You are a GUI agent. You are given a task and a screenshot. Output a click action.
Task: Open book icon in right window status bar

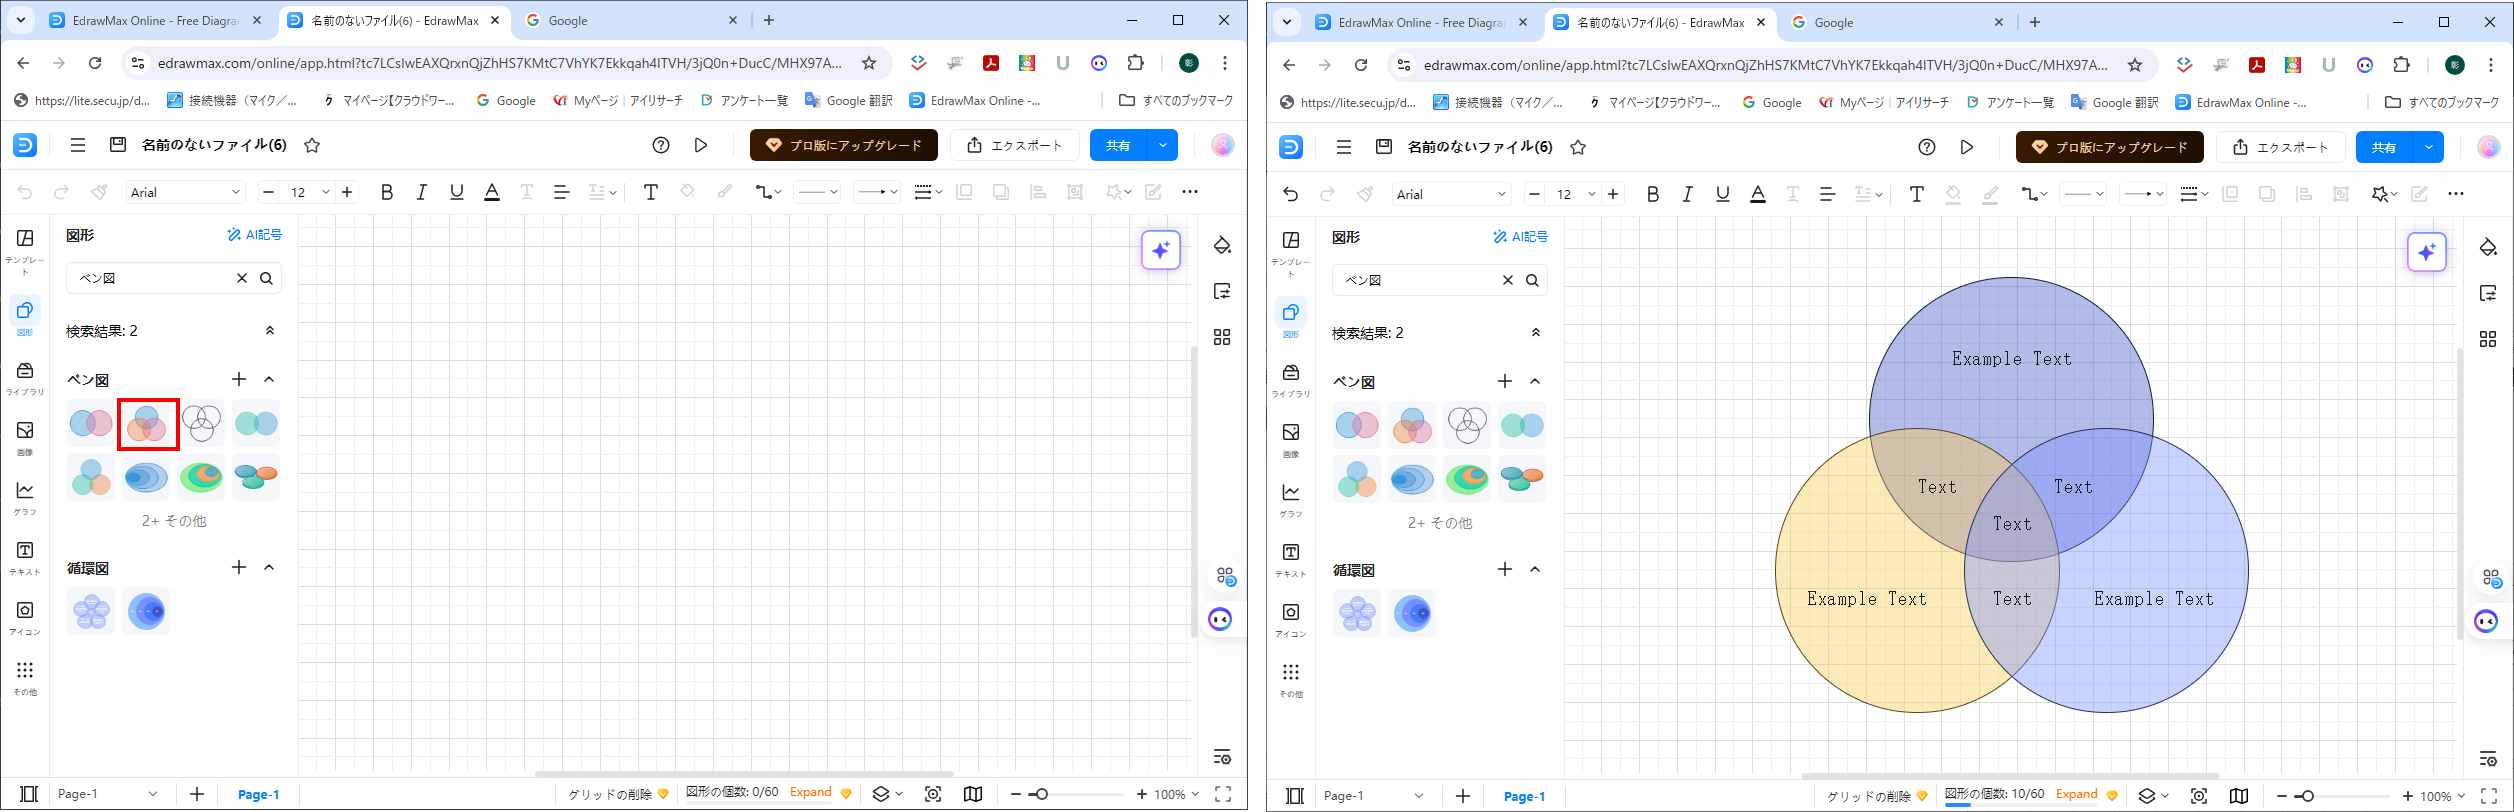pos(2239,796)
